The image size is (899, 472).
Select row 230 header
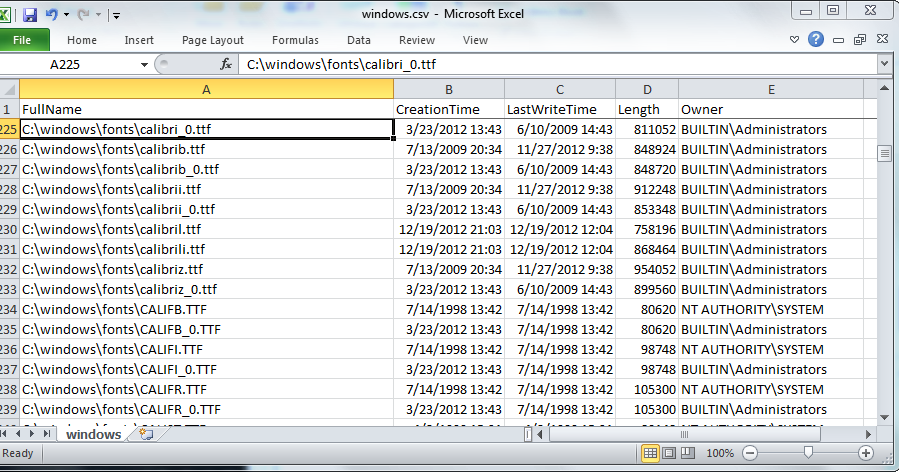point(9,229)
